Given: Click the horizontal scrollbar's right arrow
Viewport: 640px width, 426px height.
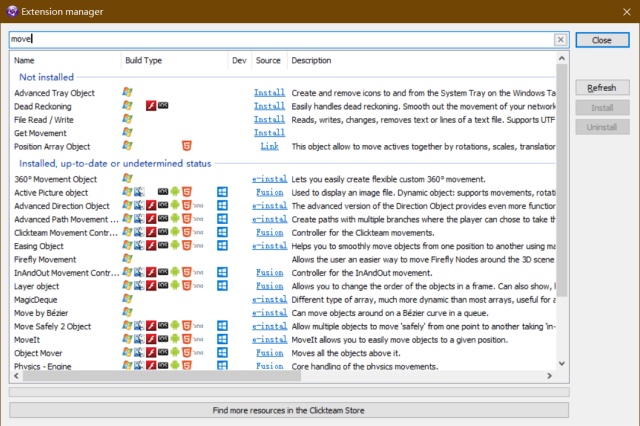Looking at the screenshot, I should 549,376.
